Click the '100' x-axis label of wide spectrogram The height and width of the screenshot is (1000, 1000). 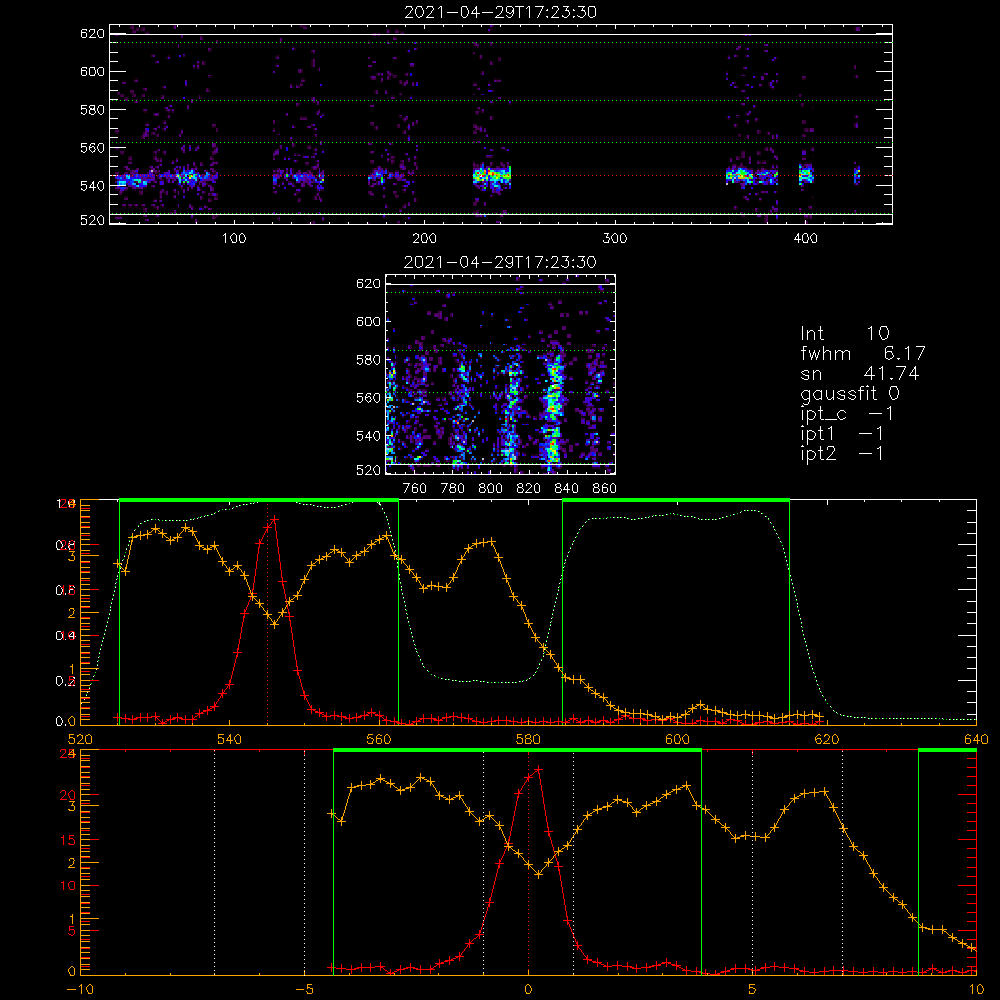(x=234, y=239)
